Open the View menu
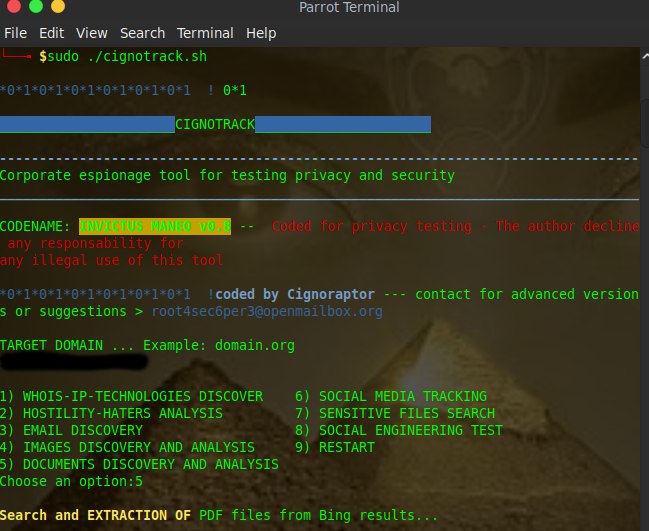 click(91, 33)
